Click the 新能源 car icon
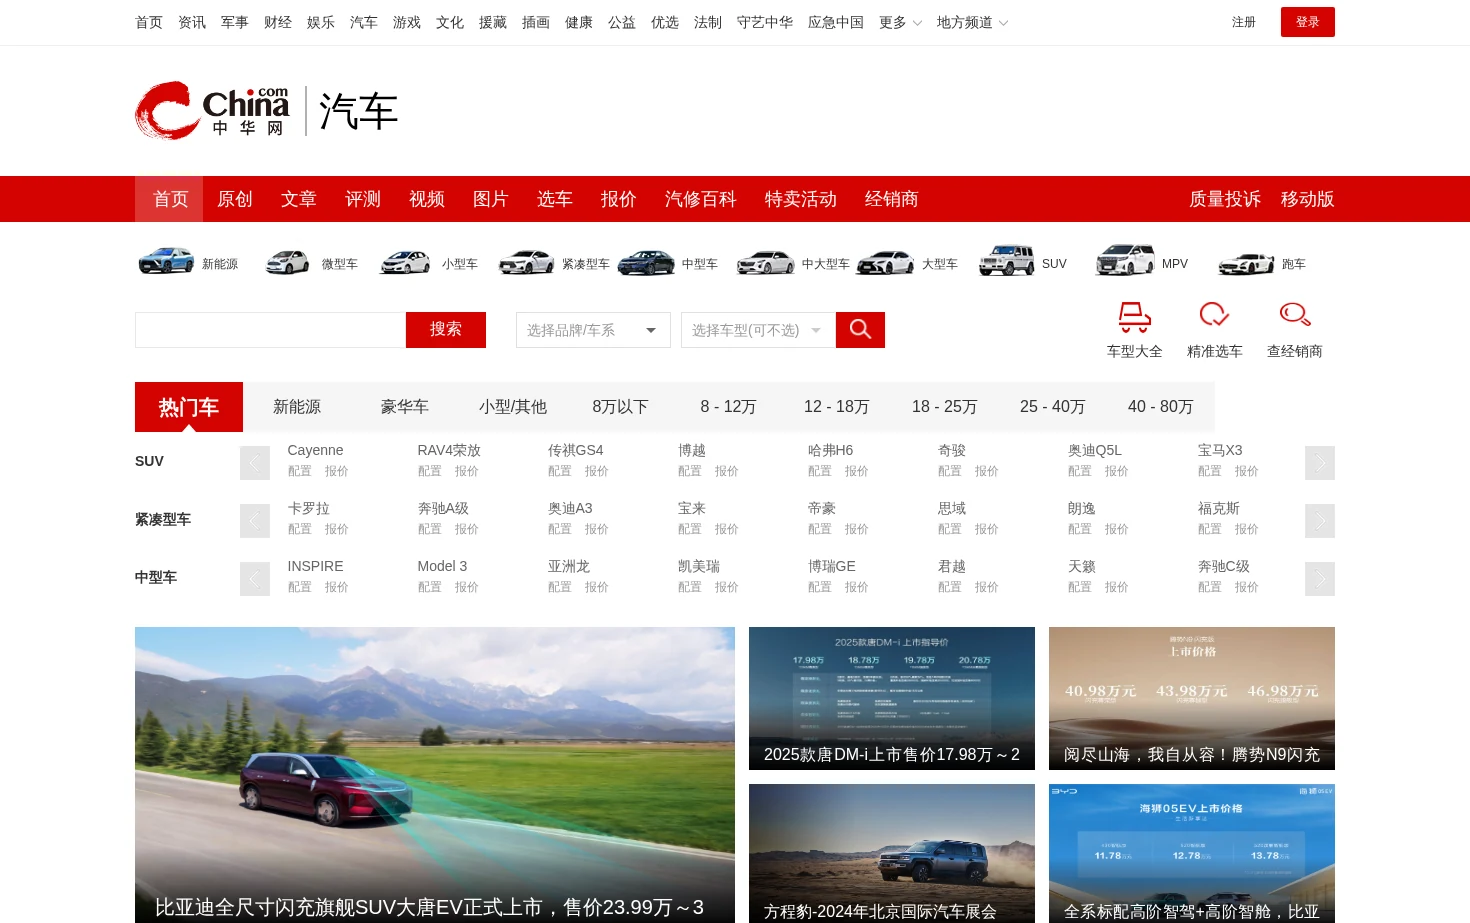 click(166, 261)
